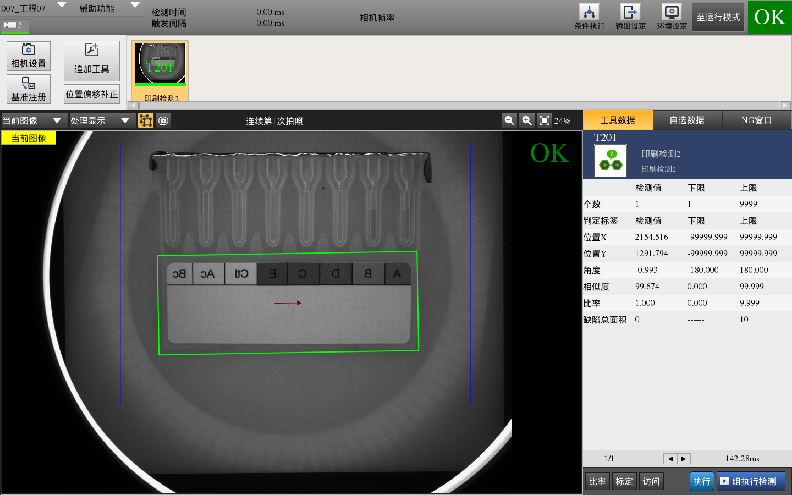Click the 访问 access button
This screenshot has width=792, height=495.
tap(651, 481)
